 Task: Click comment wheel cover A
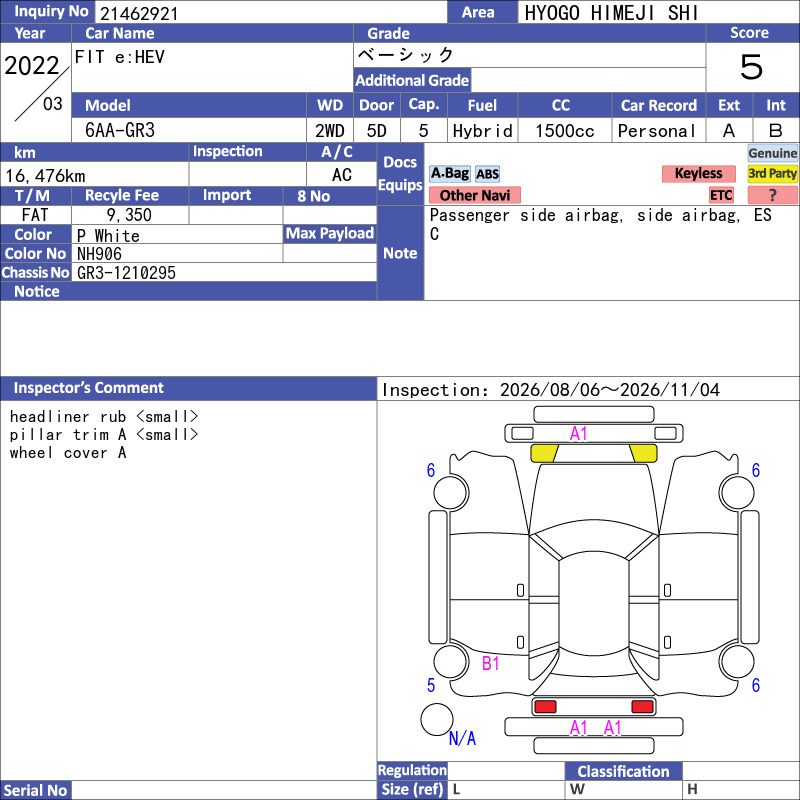point(68,453)
